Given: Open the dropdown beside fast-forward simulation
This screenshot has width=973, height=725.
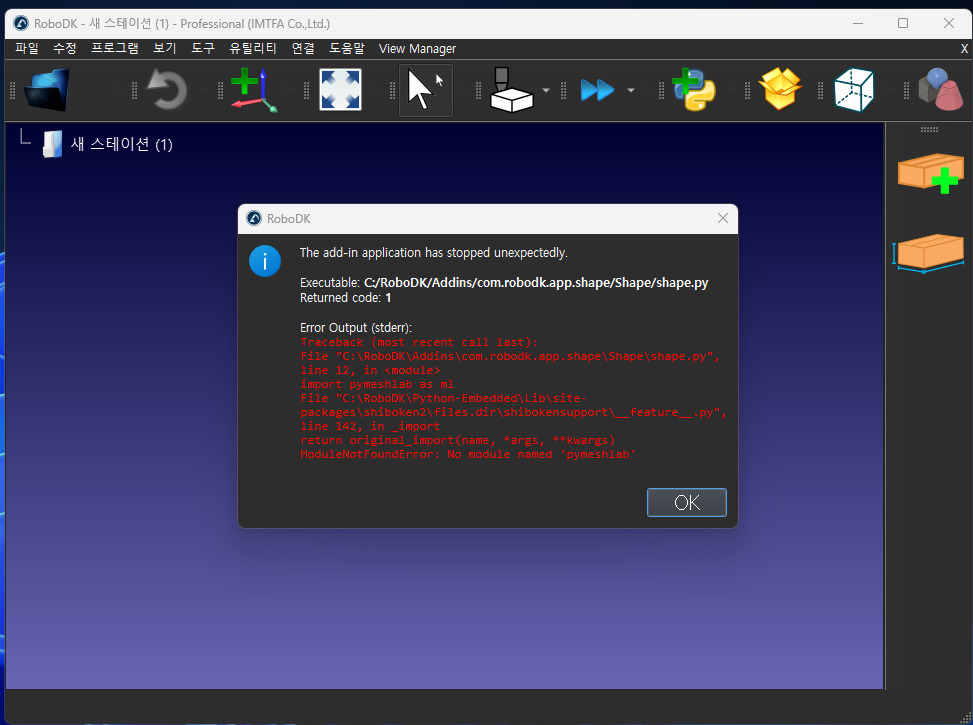Looking at the screenshot, I should 631,91.
